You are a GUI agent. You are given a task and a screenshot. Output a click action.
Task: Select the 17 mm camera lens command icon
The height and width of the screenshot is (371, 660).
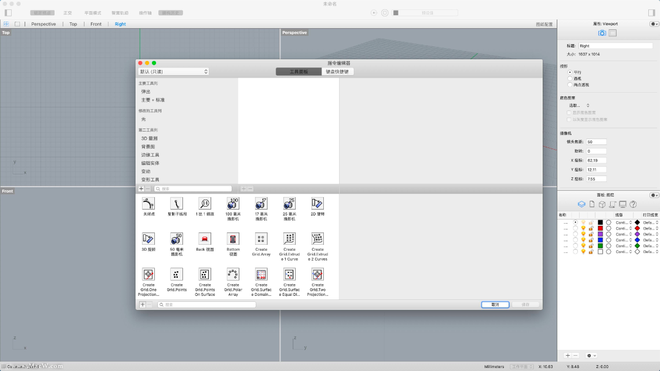click(261, 204)
